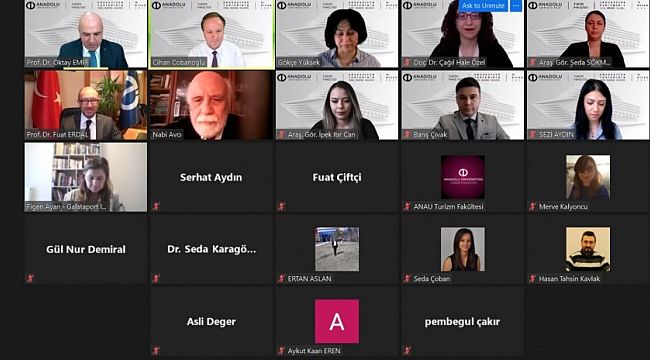Select Nabi Avcı video tile
650x360 pixels.
pyautogui.click(x=211, y=105)
